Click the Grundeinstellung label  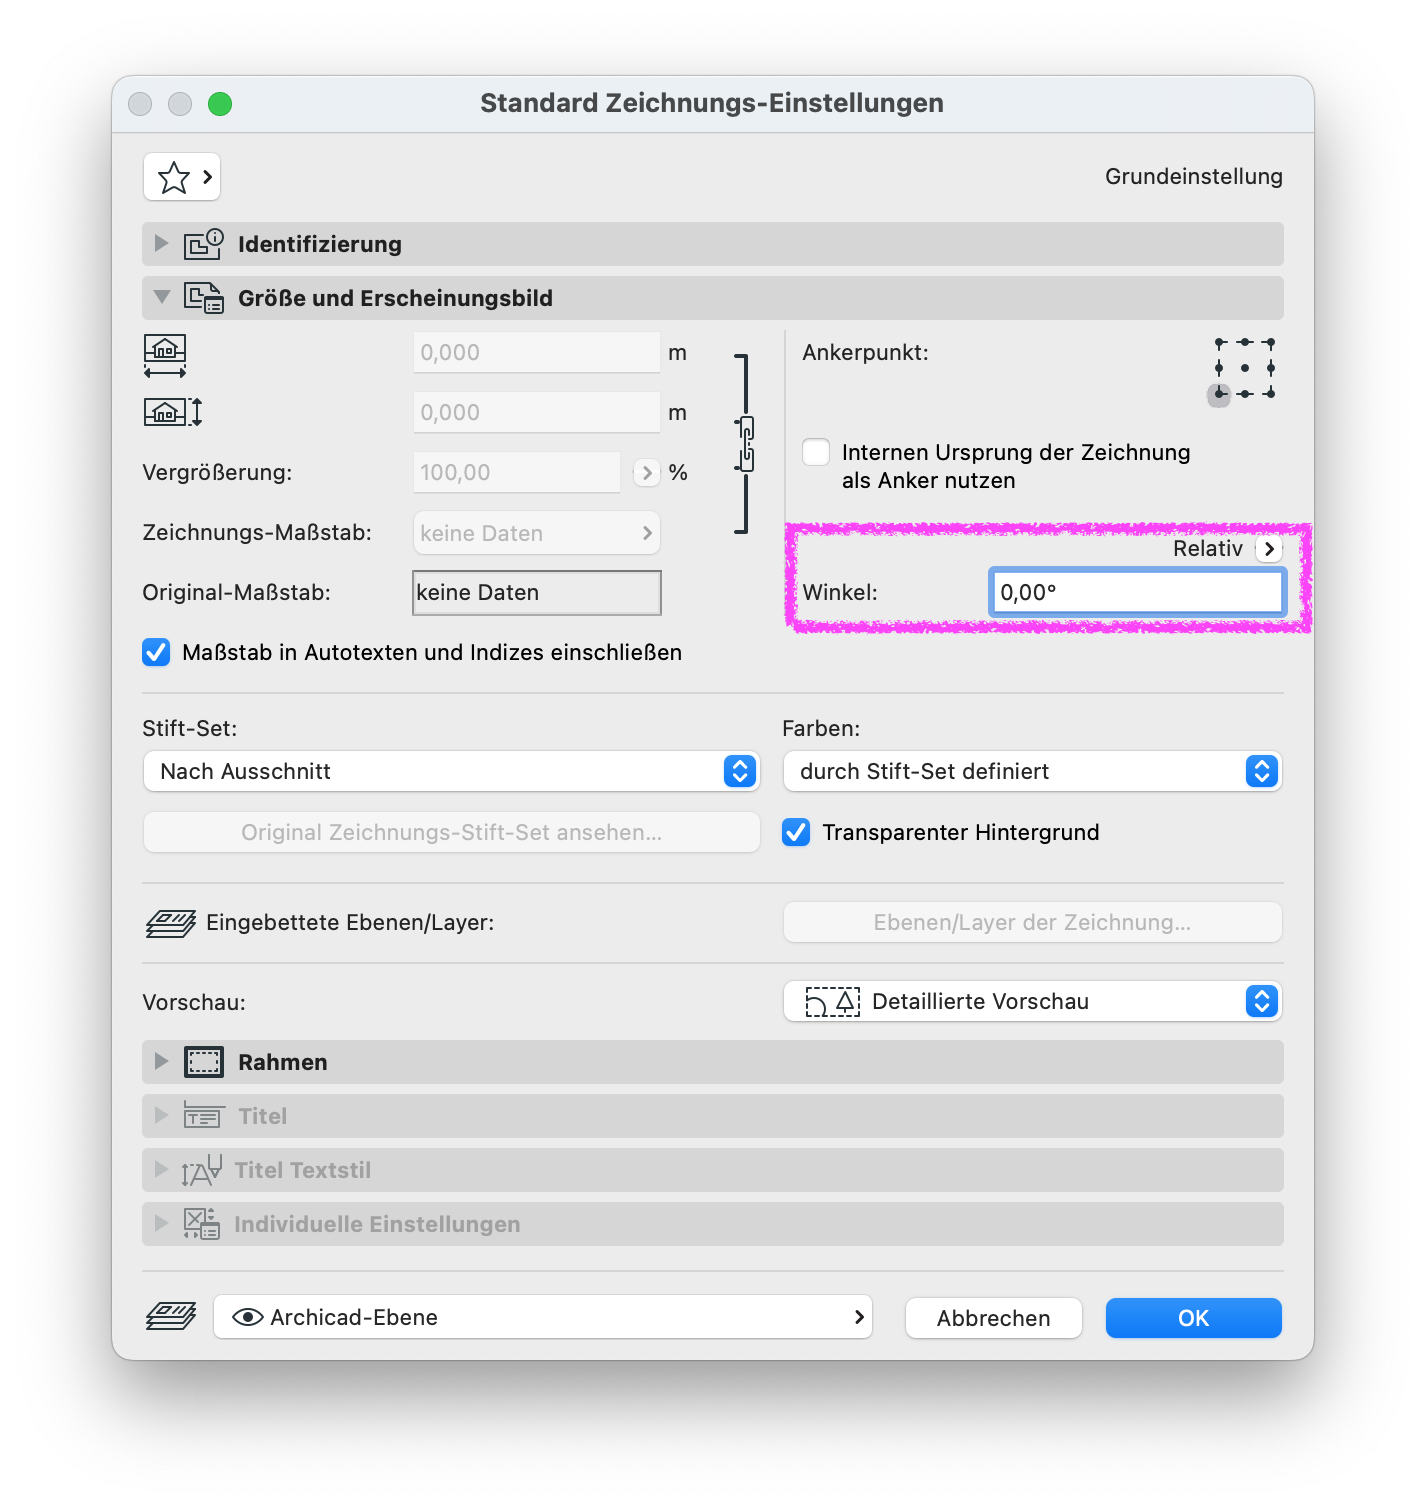[1194, 176]
